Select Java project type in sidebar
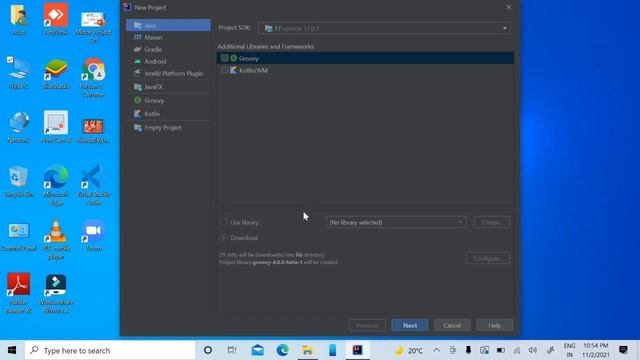The width and height of the screenshot is (640, 360). pos(168,25)
